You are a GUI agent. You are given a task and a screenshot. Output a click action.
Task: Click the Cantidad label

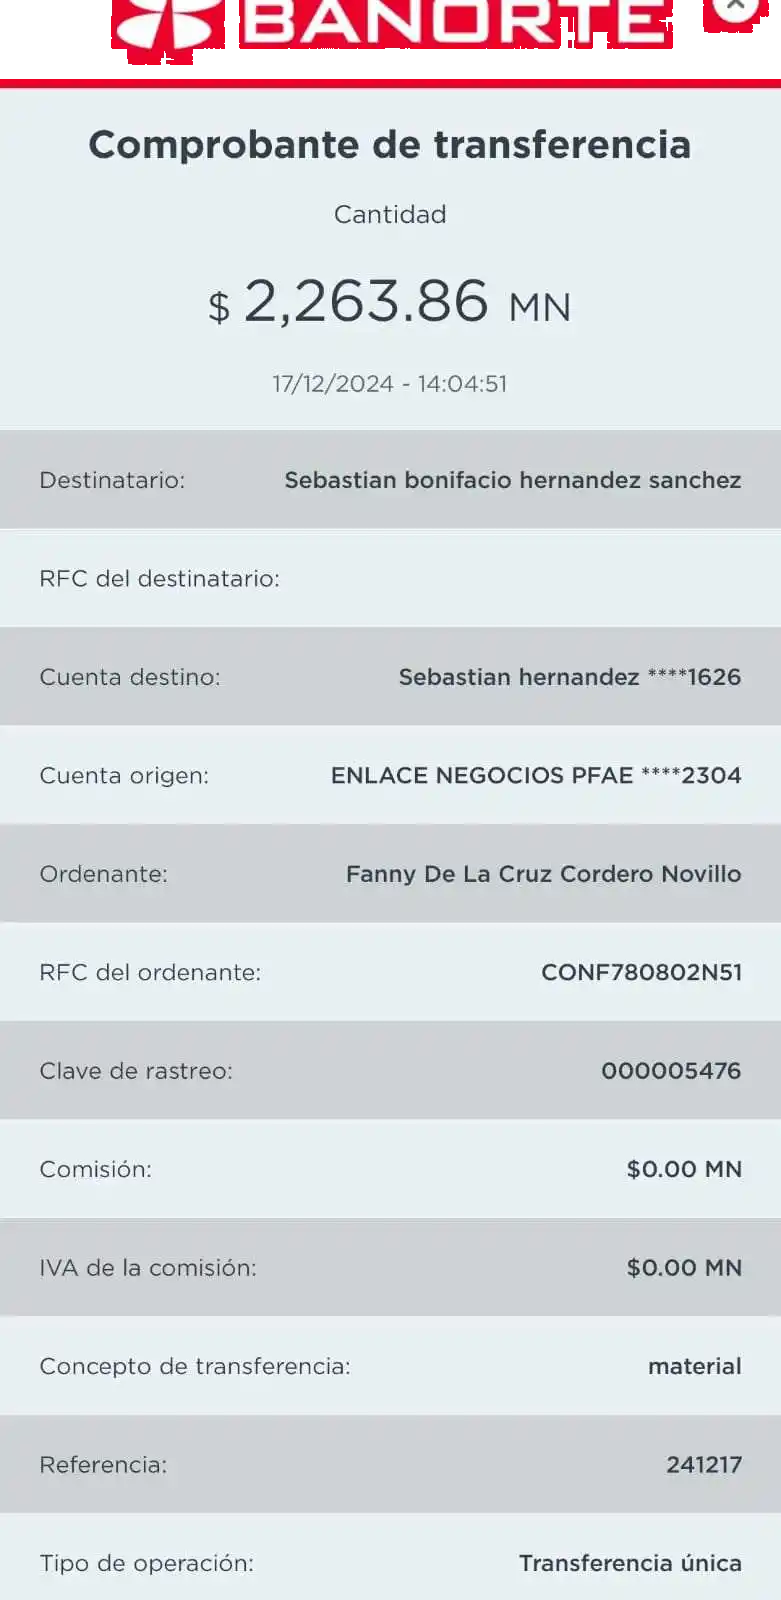[390, 214]
